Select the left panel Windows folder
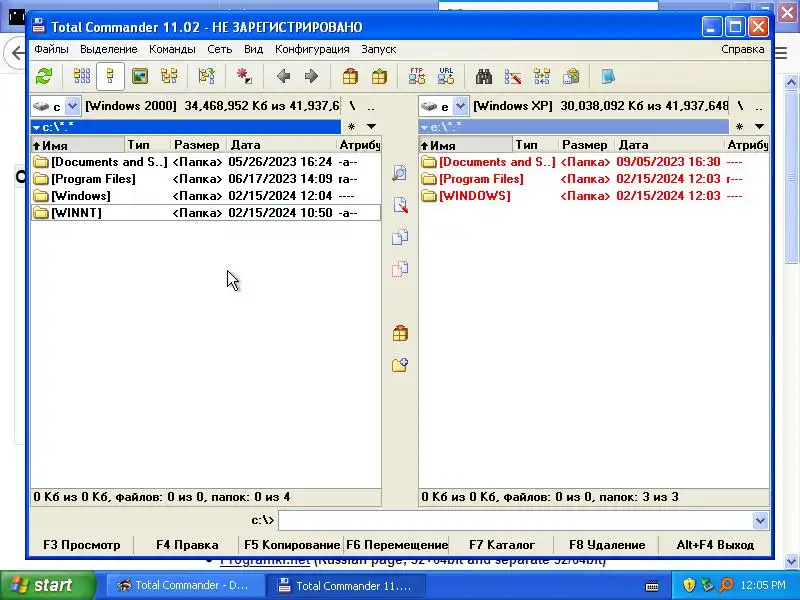Image resolution: width=800 pixels, height=600 pixels. click(x=206, y=196)
